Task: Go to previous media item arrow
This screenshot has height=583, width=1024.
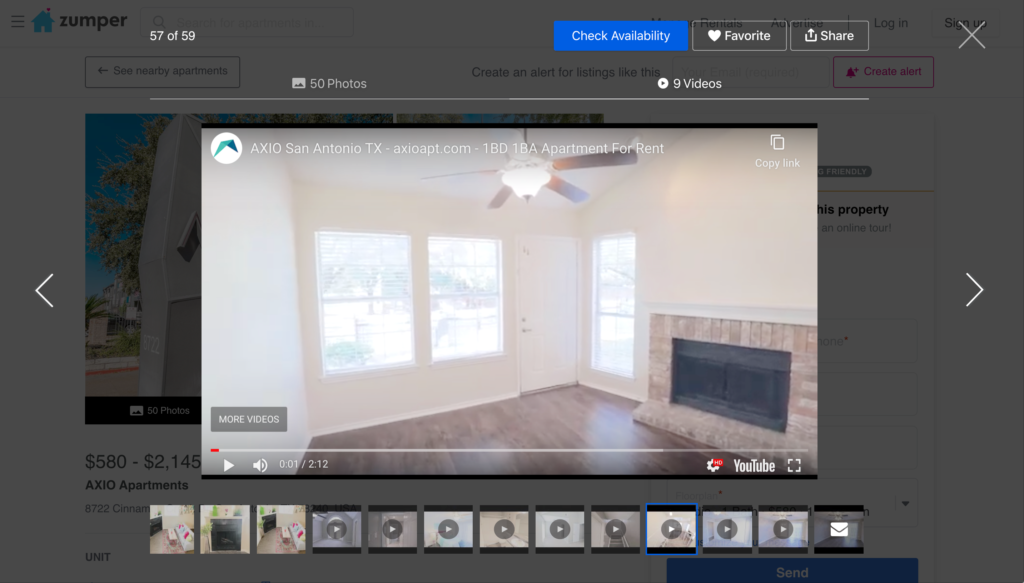Action: click(x=45, y=290)
